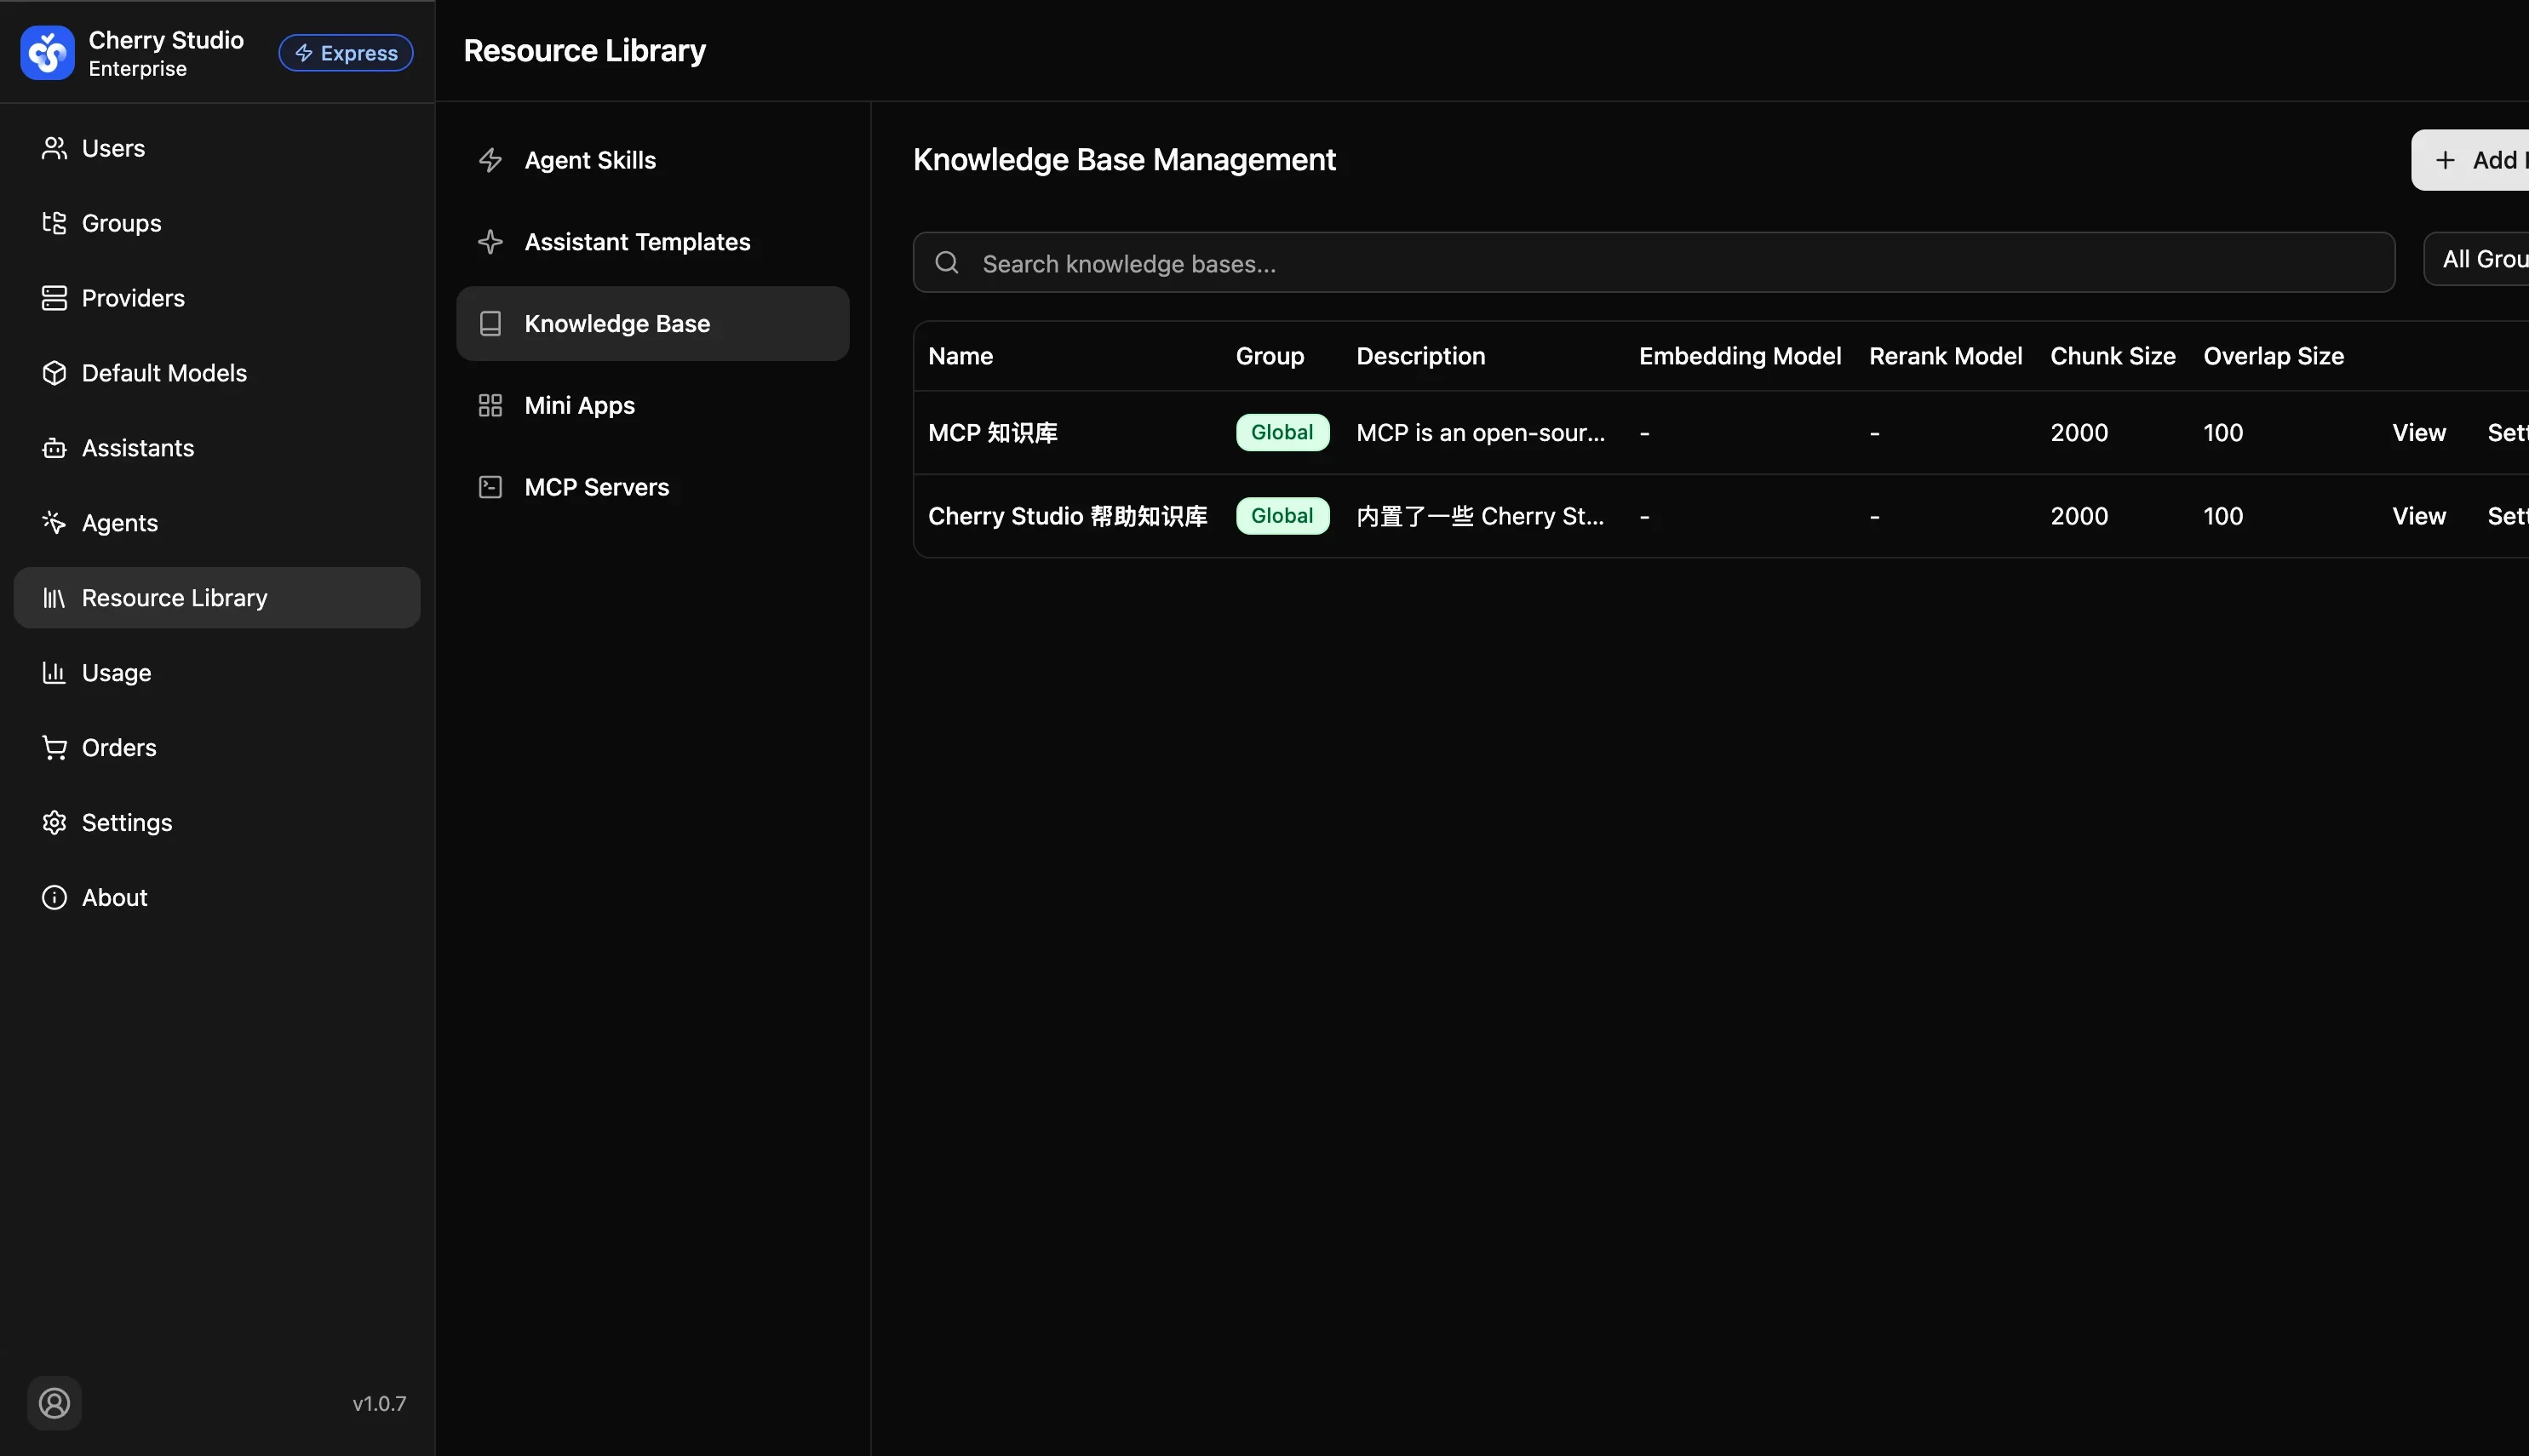Viewport: 2529px width, 1456px height.
Task: Click the Users sidebar icon
Action: [54, 148]
